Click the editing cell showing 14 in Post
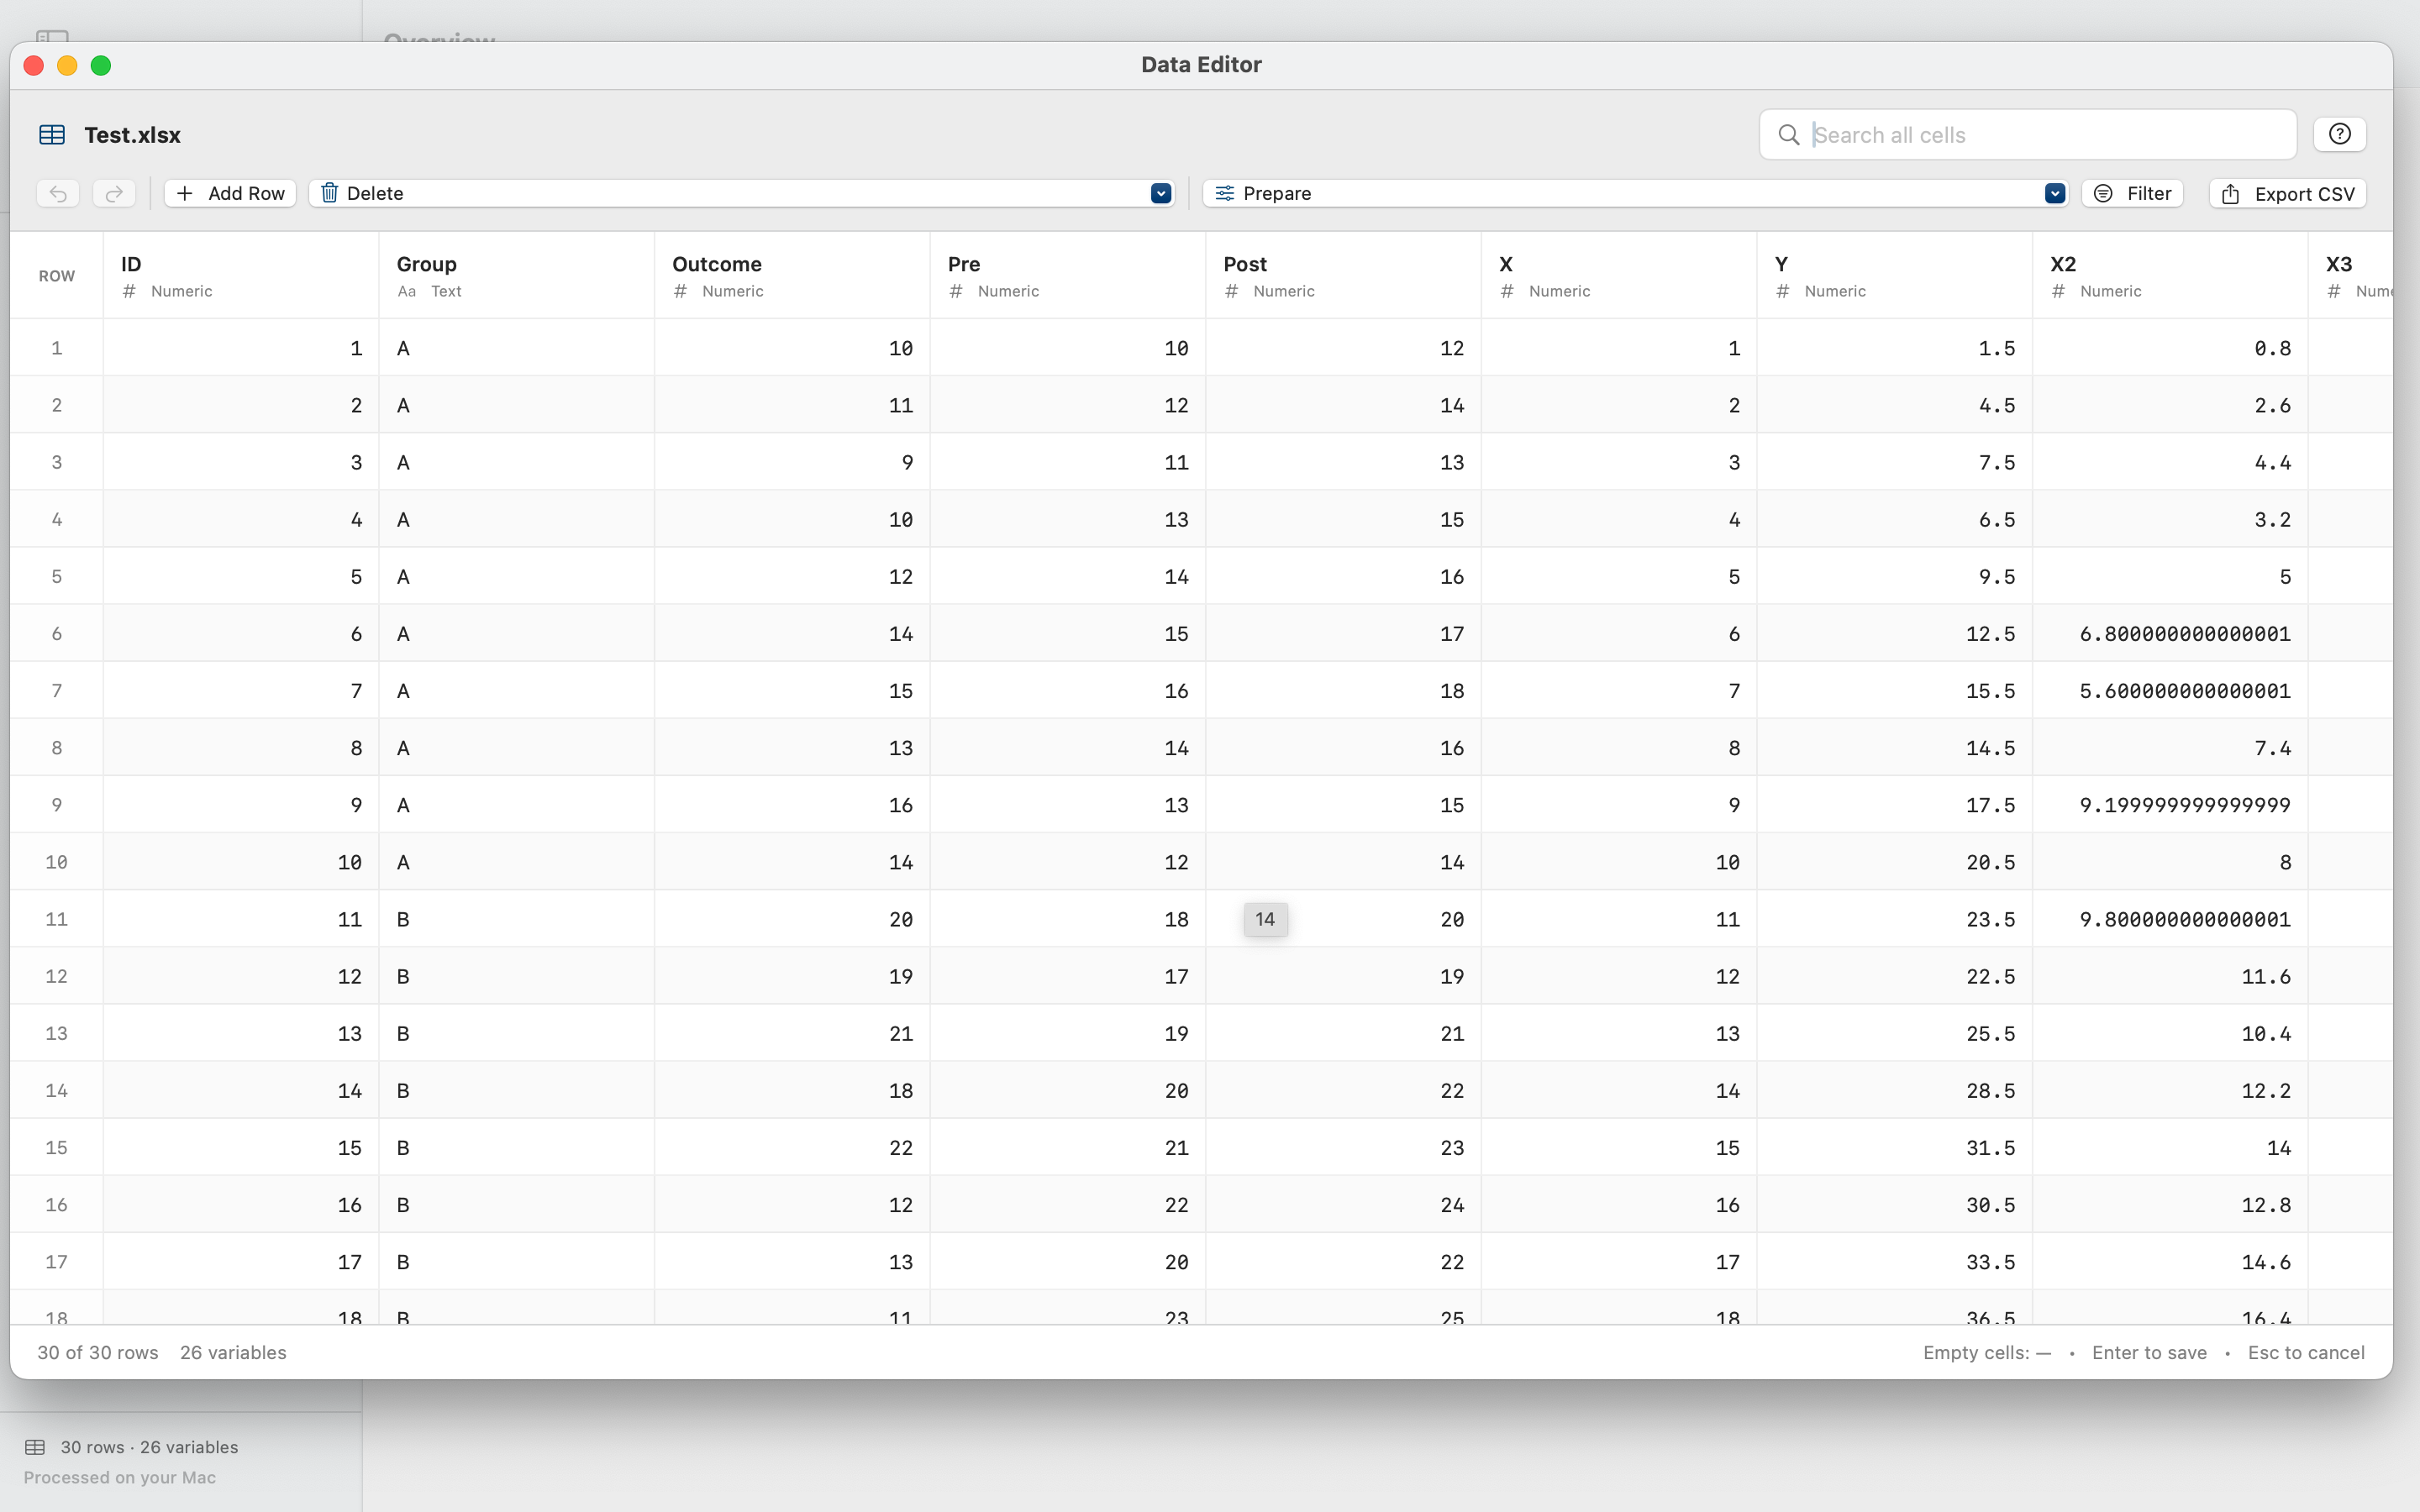 [1266, 919]
